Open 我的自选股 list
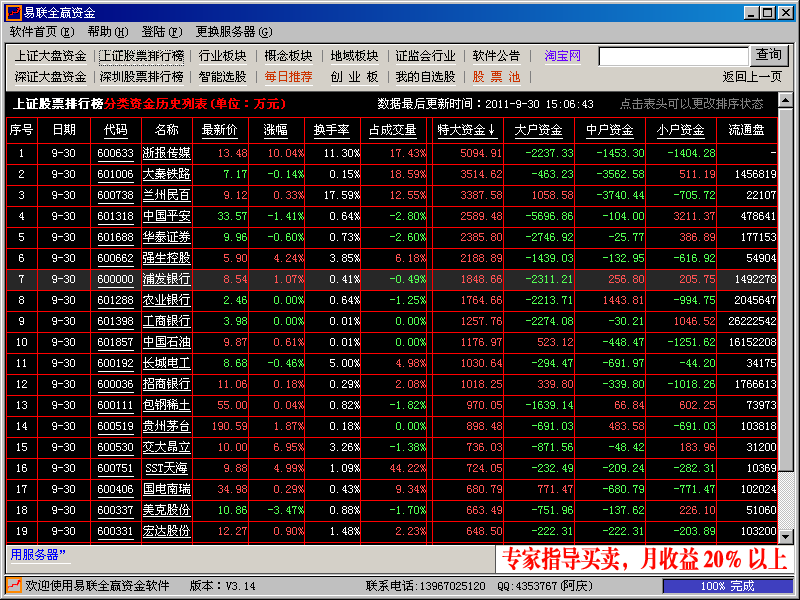Screen dimensions: 800x600 (x=425, y=76)
